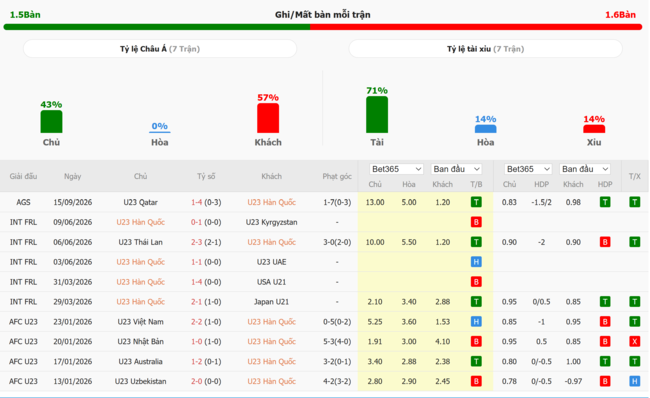This screenshot has height=398, width=650.
Task: Click HDP red B badge in 23/01/2026 row
Action: click(605, 322)
